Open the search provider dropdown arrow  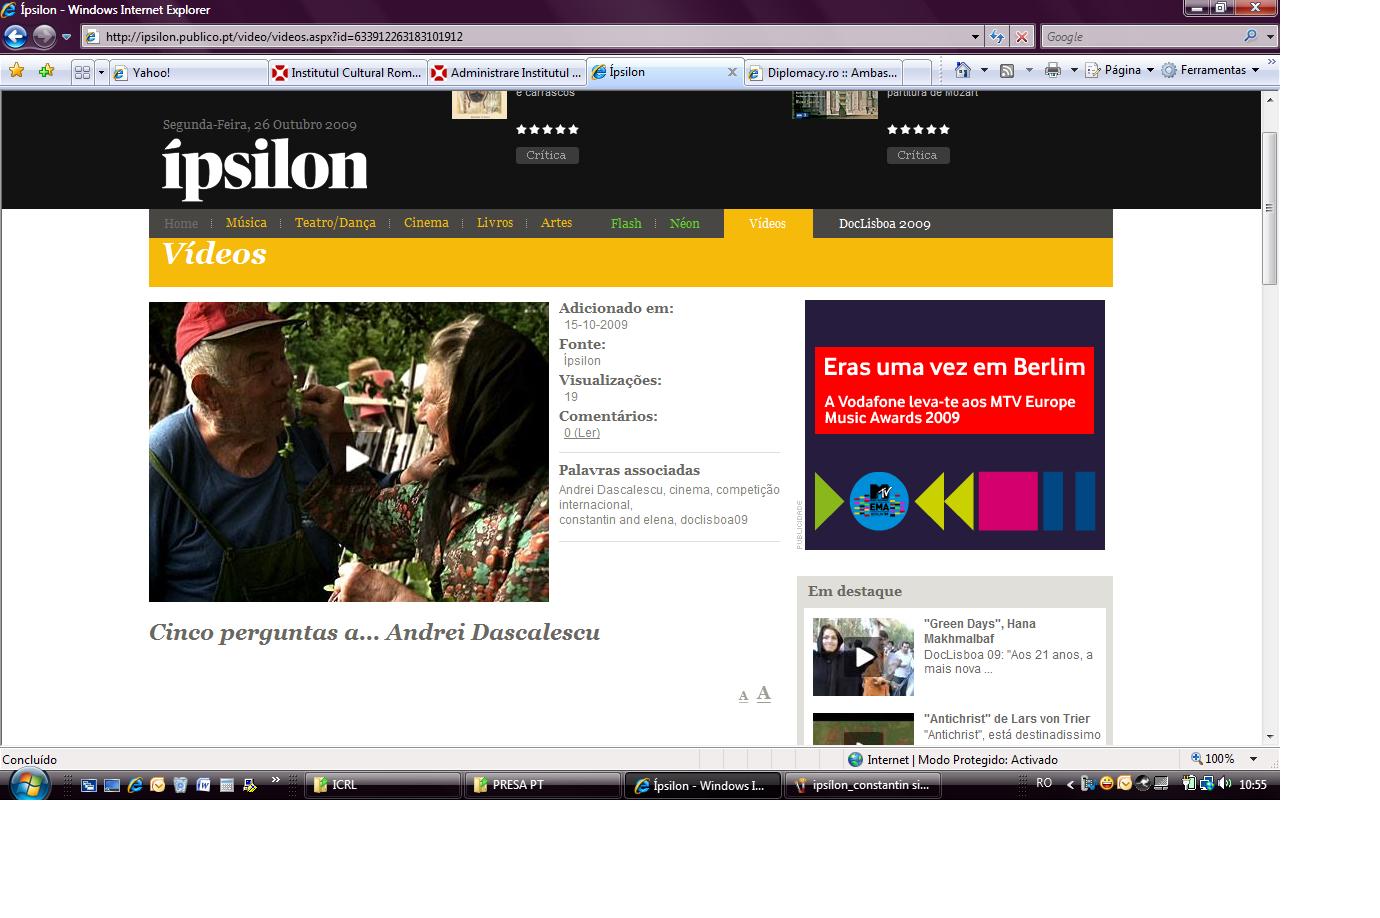(1270, 37)
